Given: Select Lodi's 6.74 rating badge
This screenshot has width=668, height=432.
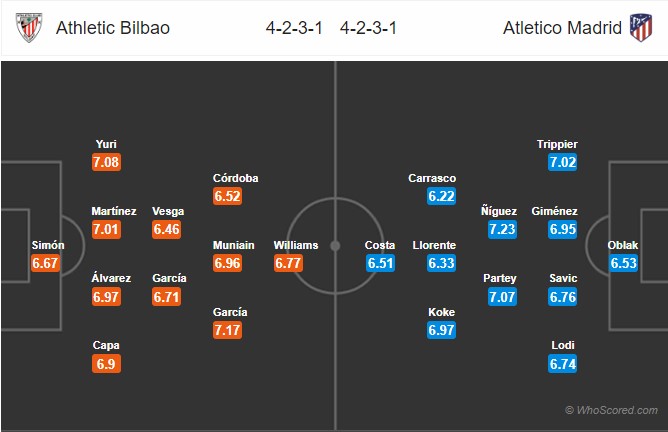Looking at the screenshot, I should point(563,364).
